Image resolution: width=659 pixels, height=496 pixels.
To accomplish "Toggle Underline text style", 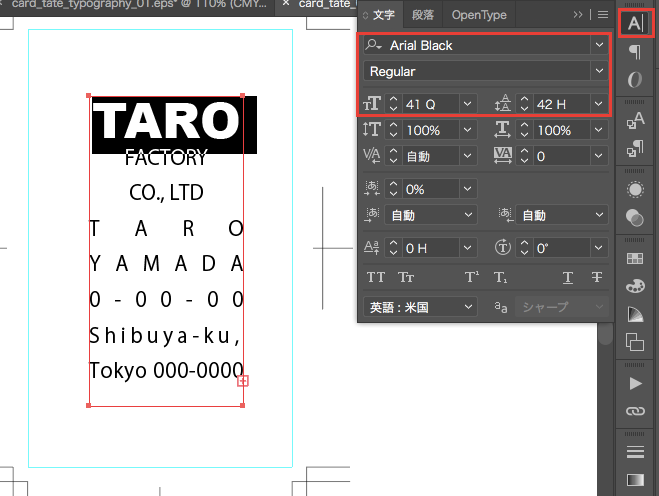I will pos(568,277).
